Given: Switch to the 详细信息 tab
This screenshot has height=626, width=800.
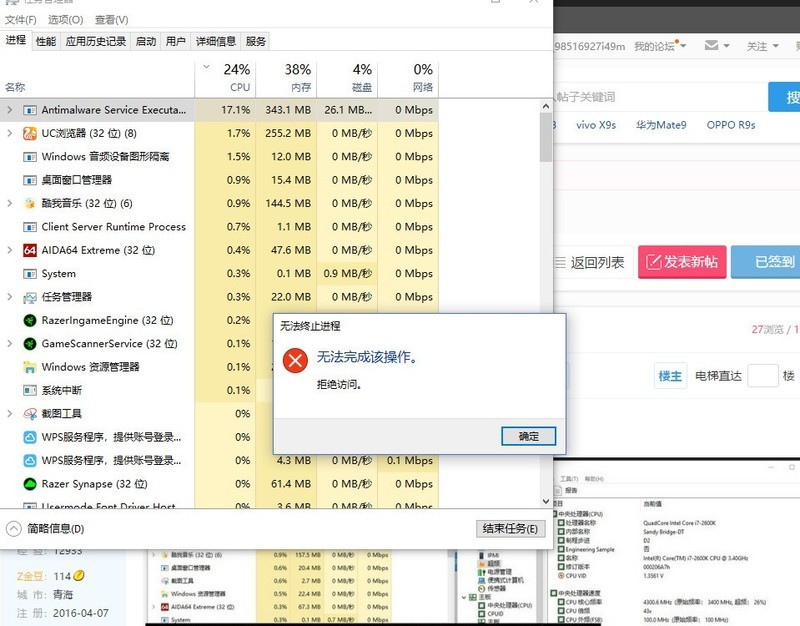Looking at the screenshot, I should point(216,41).
